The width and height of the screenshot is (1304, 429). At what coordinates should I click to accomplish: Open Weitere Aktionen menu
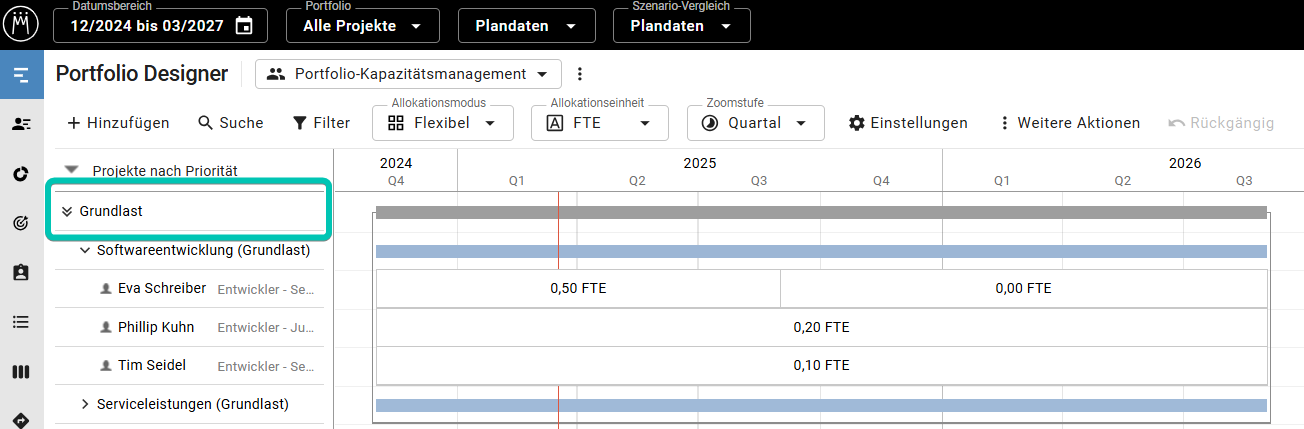(1069, 123)
